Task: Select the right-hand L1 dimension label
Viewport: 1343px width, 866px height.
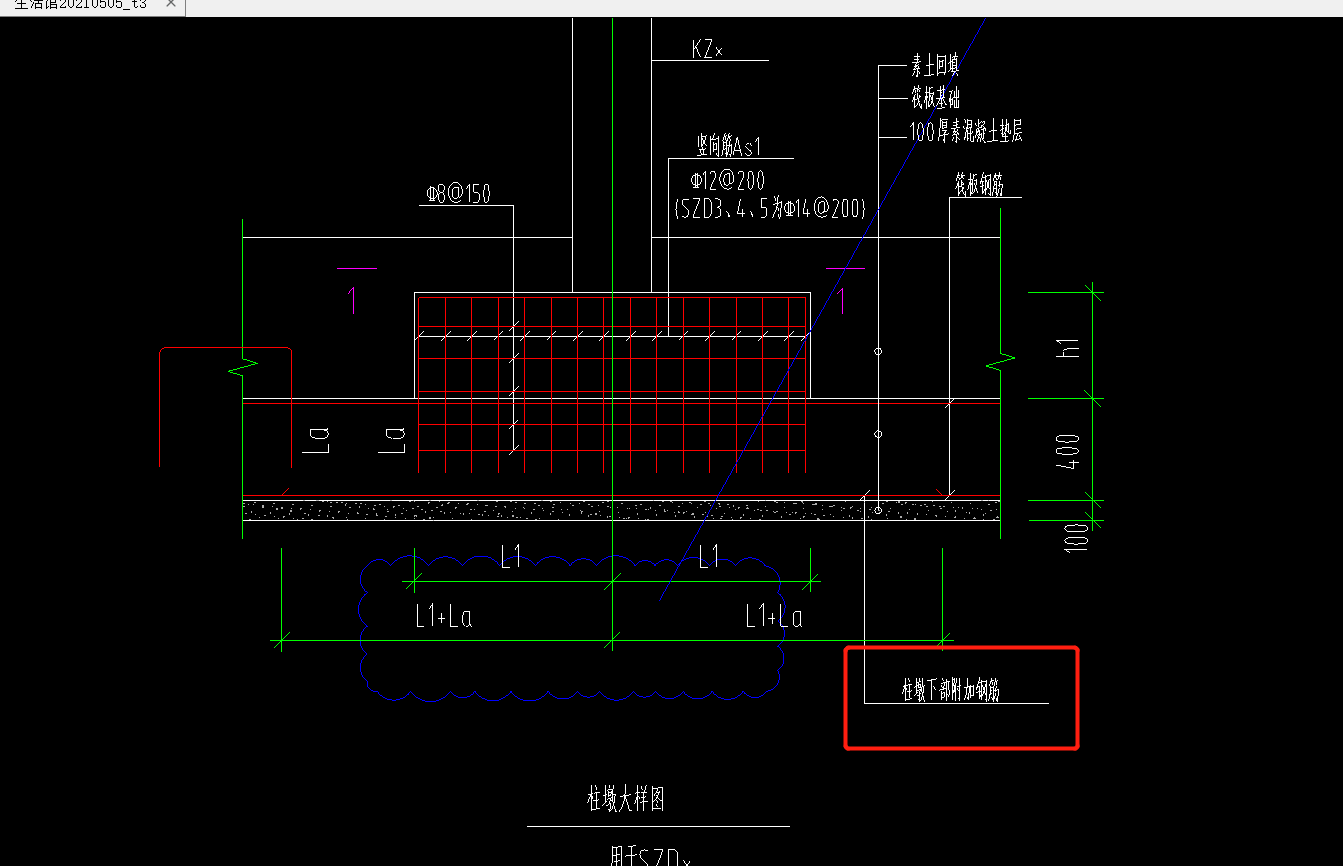Action: [x=709, y=556]
